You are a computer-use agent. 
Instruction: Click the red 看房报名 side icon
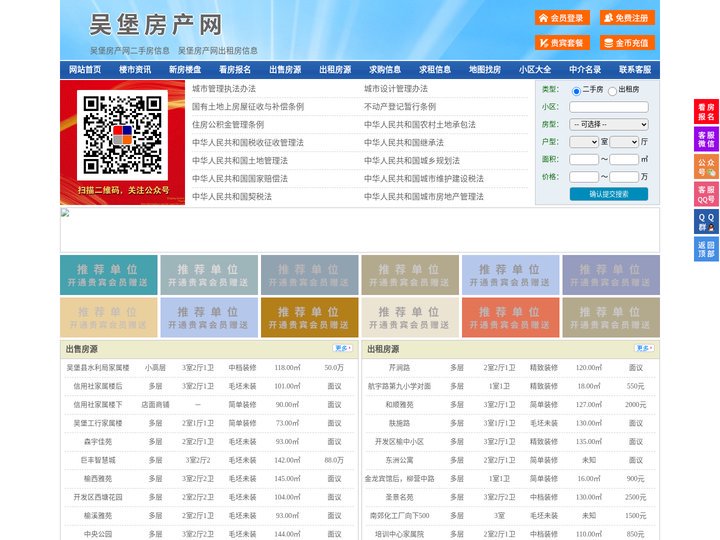pos(706,112)
